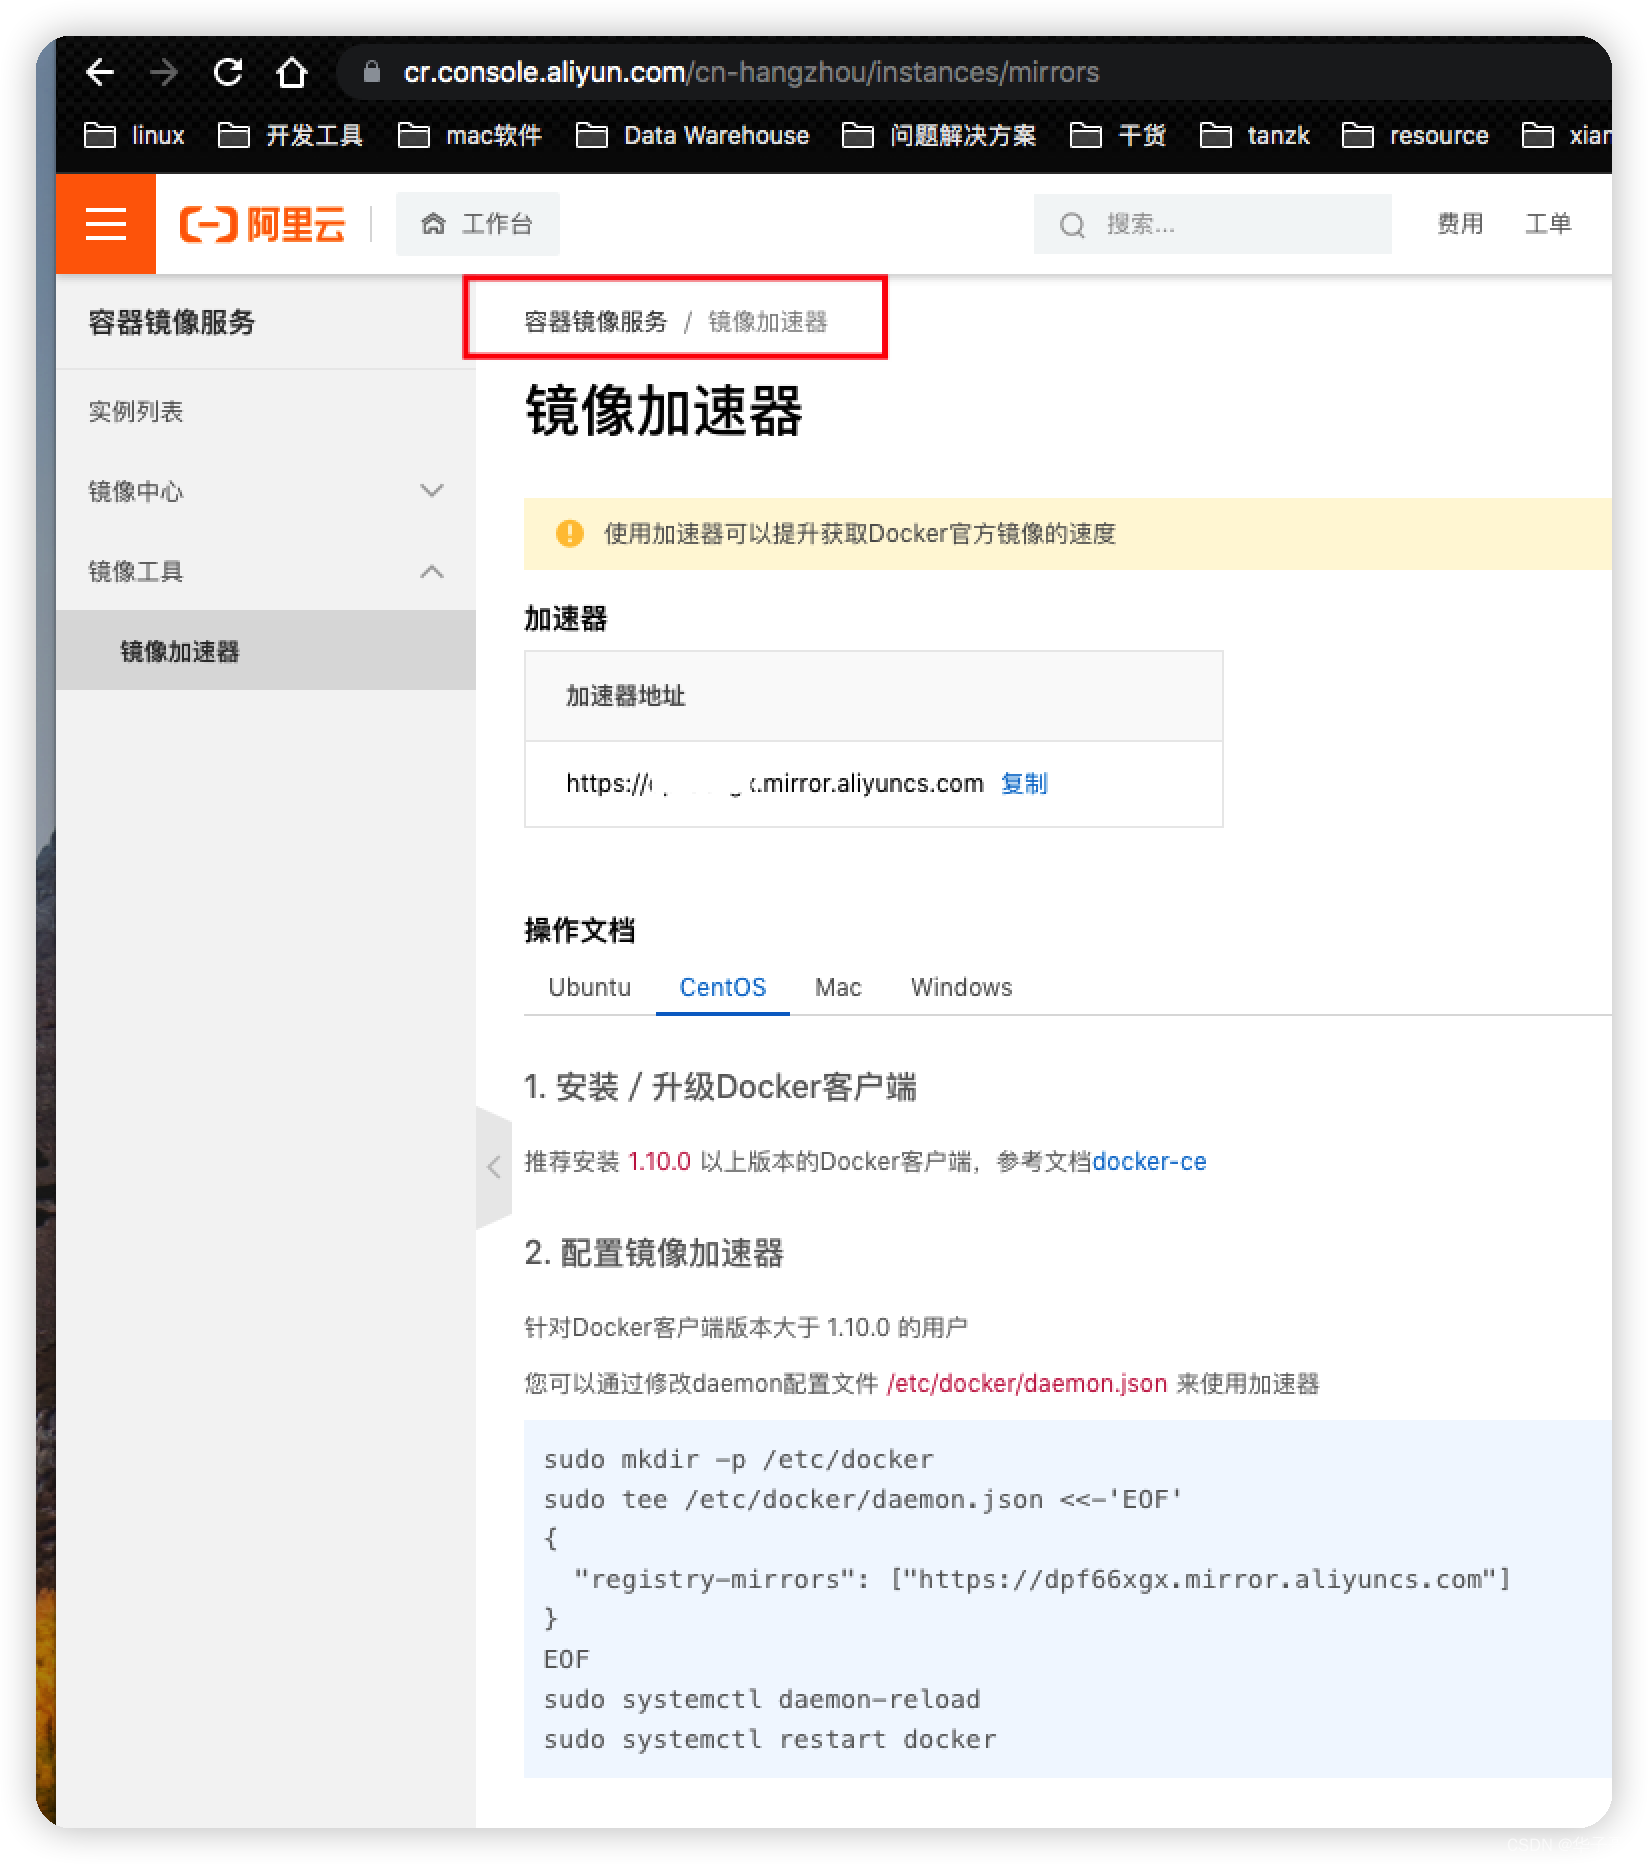Click the /etc/docker/daemon.json path text

tap(1027, 1383)
